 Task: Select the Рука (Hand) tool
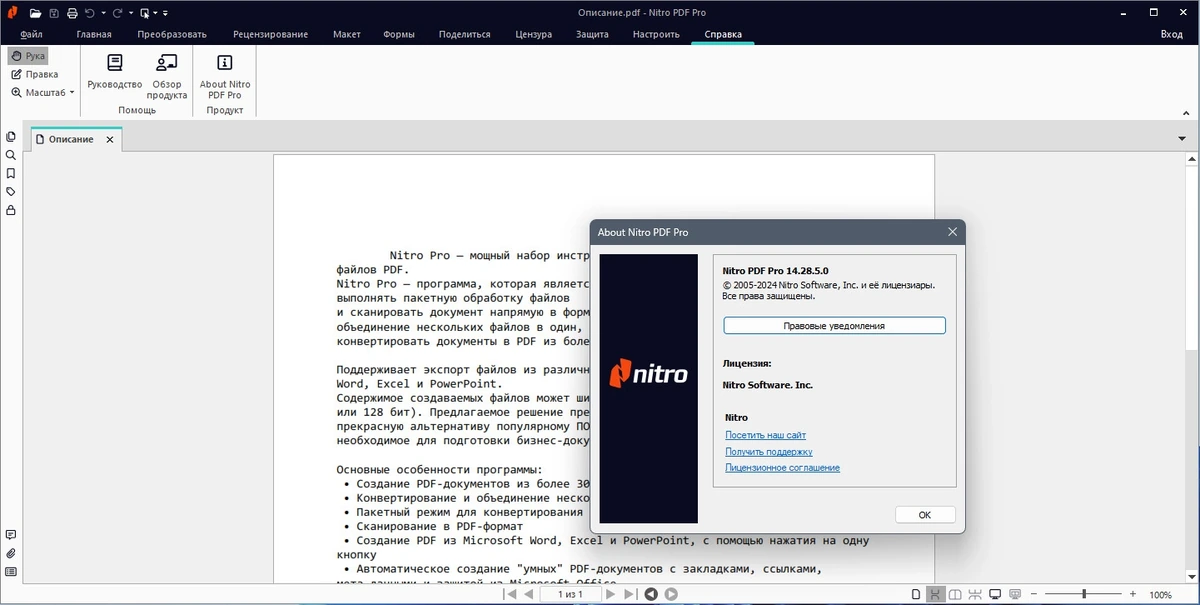tap(28, 56)
